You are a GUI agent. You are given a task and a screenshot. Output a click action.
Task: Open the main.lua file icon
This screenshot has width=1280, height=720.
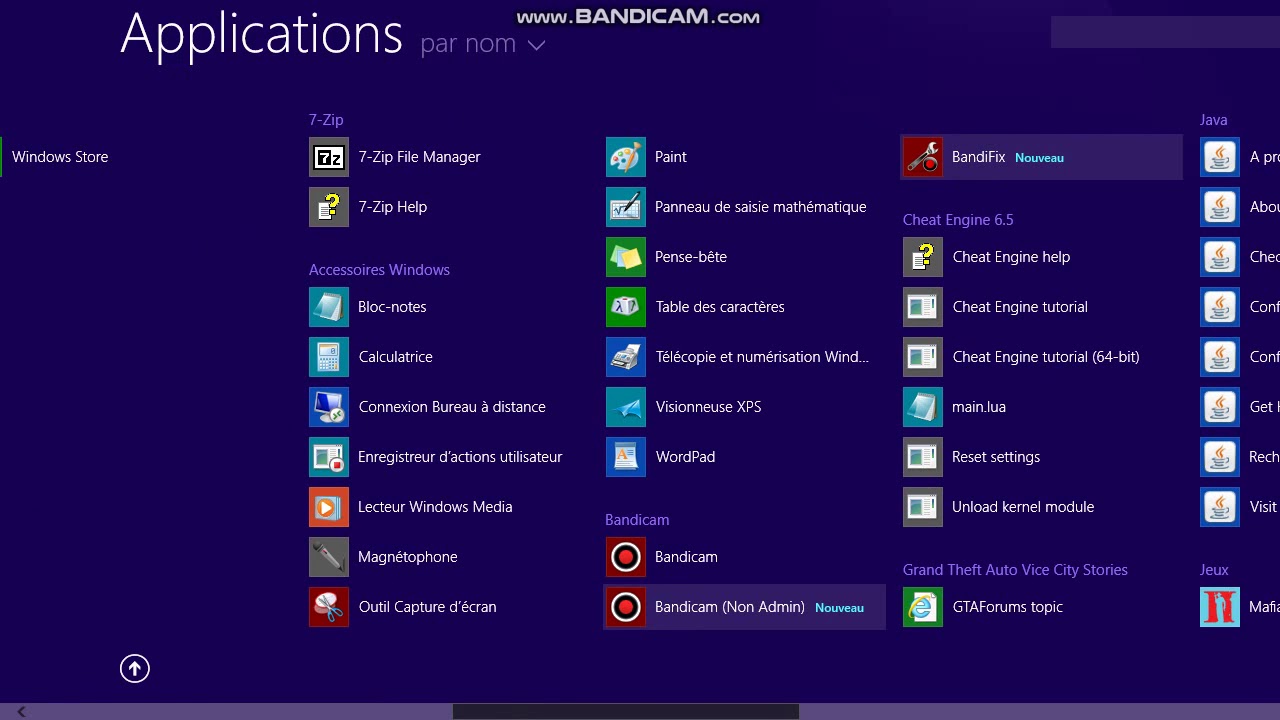point(923,407)
